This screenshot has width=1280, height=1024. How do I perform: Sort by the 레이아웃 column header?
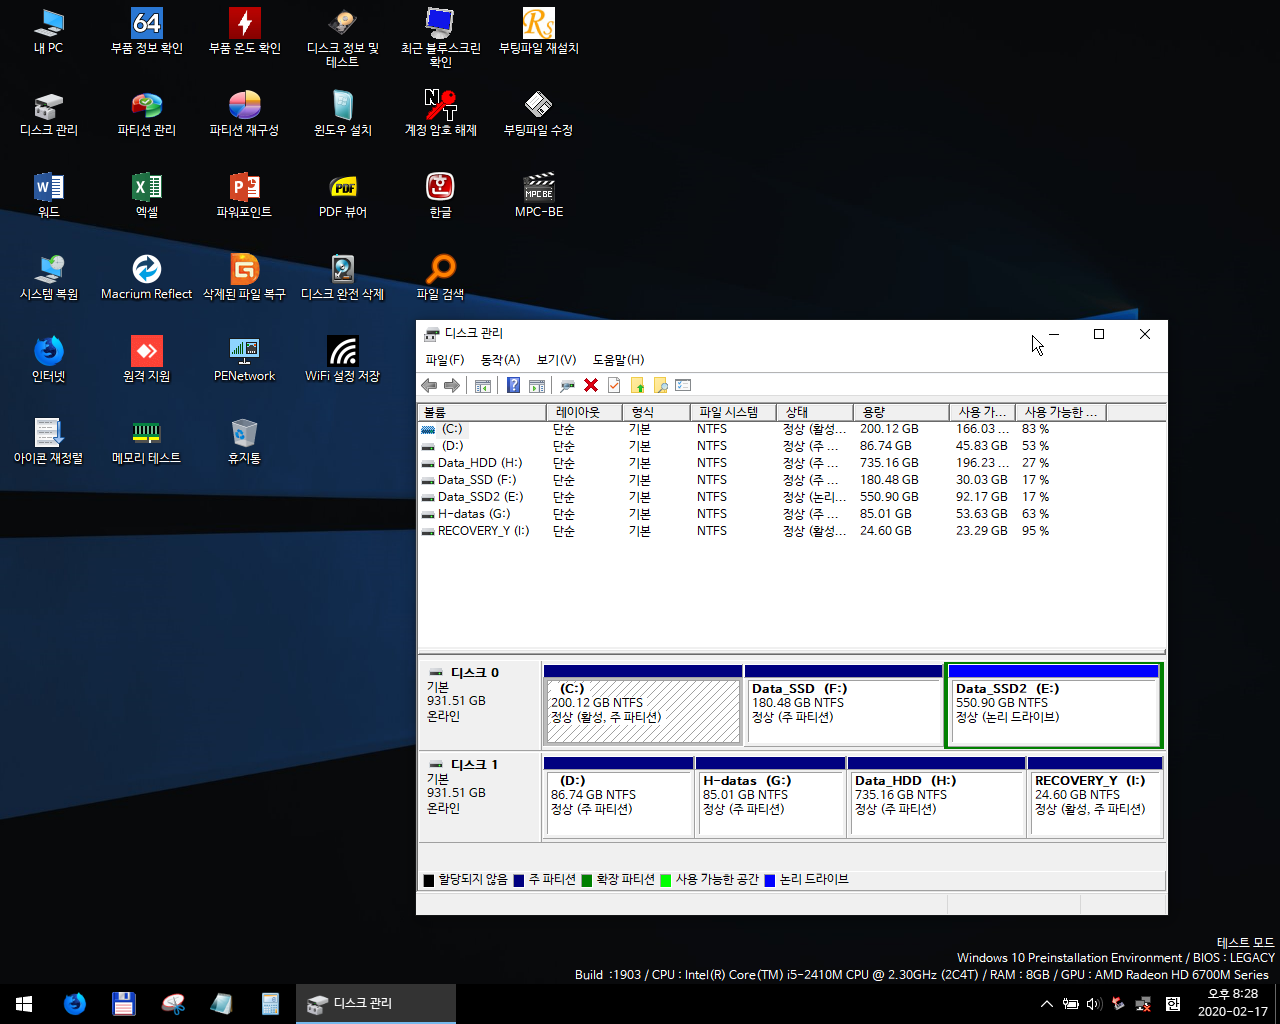(x=583, y=412)
